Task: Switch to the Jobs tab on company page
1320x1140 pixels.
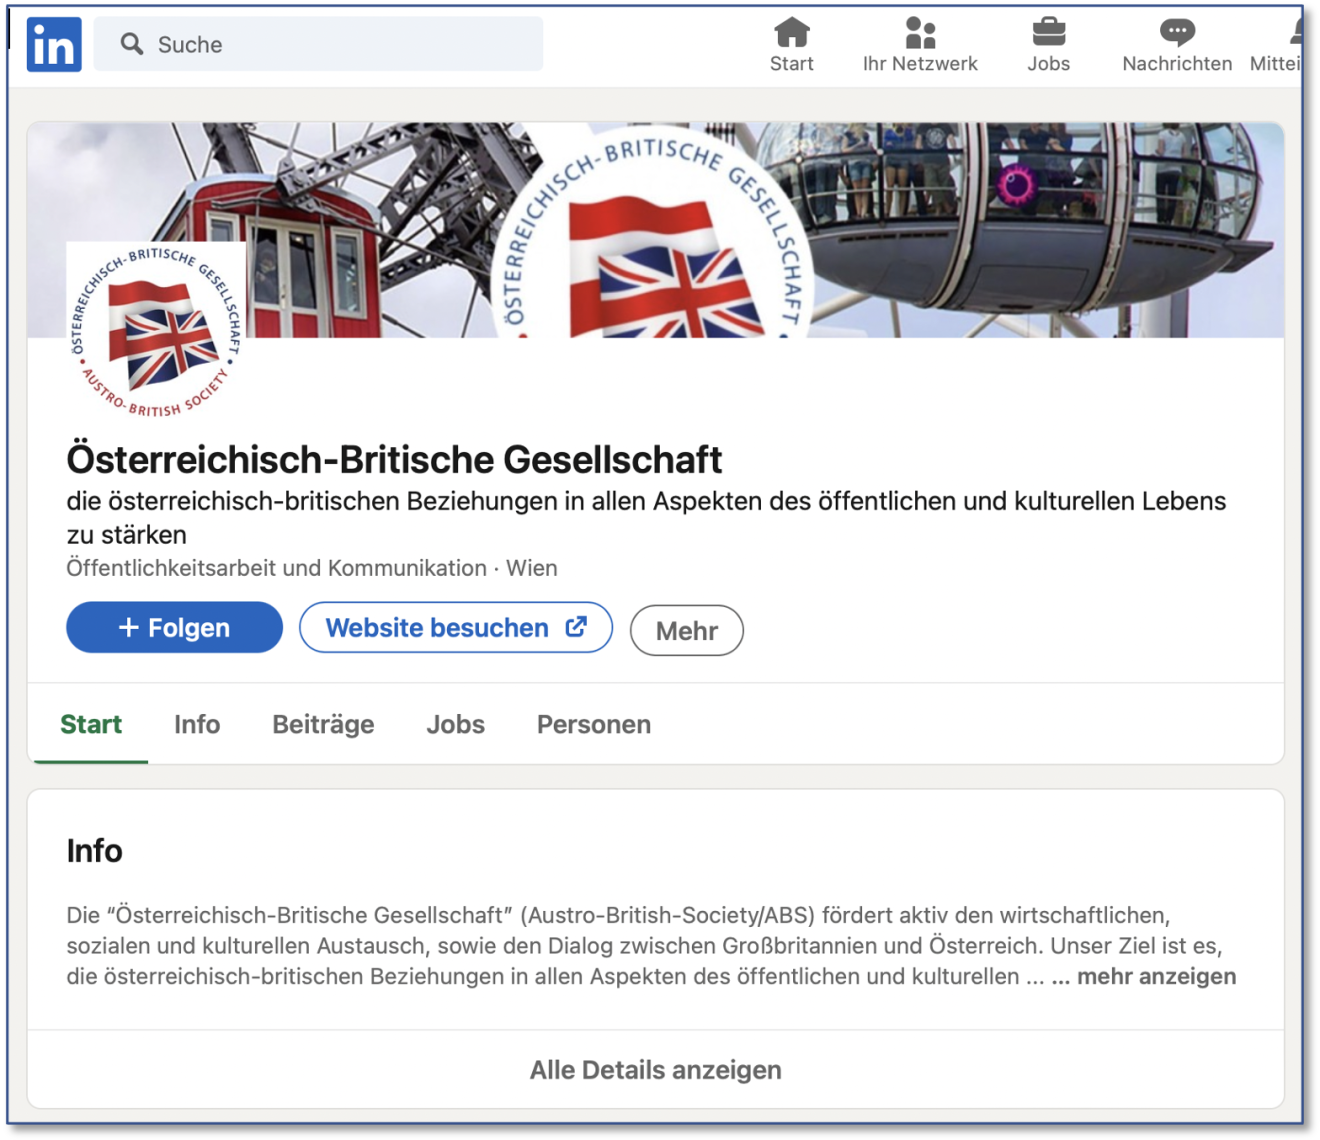Action: 455,725
